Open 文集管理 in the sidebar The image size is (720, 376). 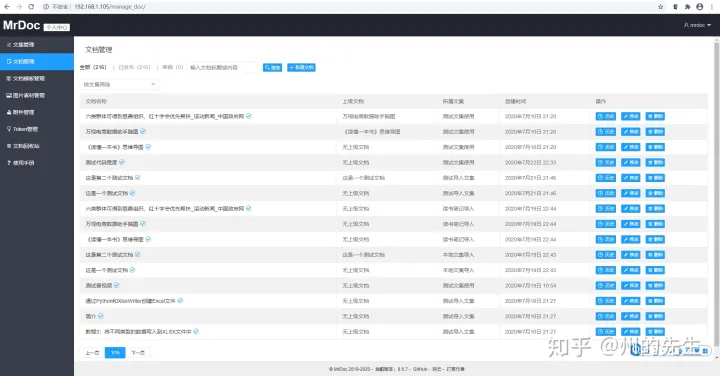37,45
